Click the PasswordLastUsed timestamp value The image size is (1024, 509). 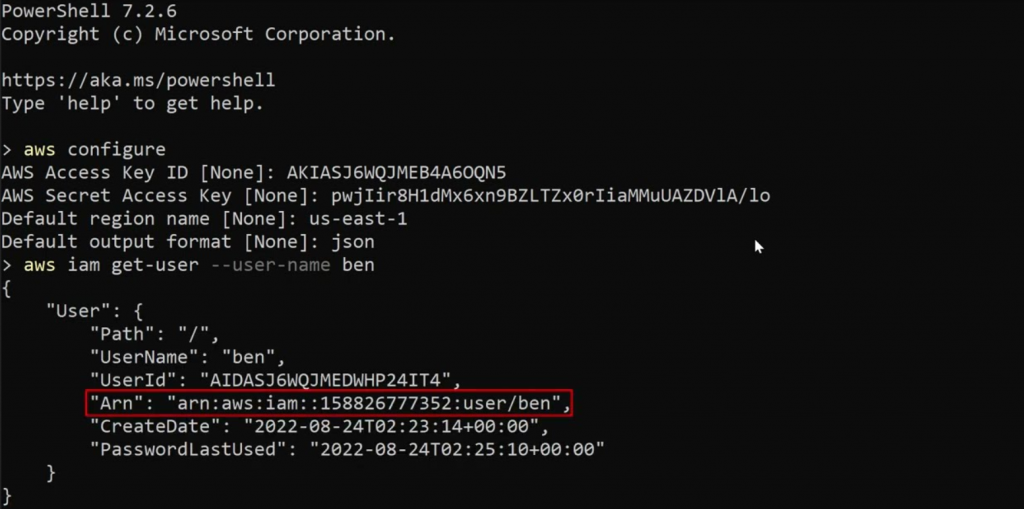(x=457, y=449)
